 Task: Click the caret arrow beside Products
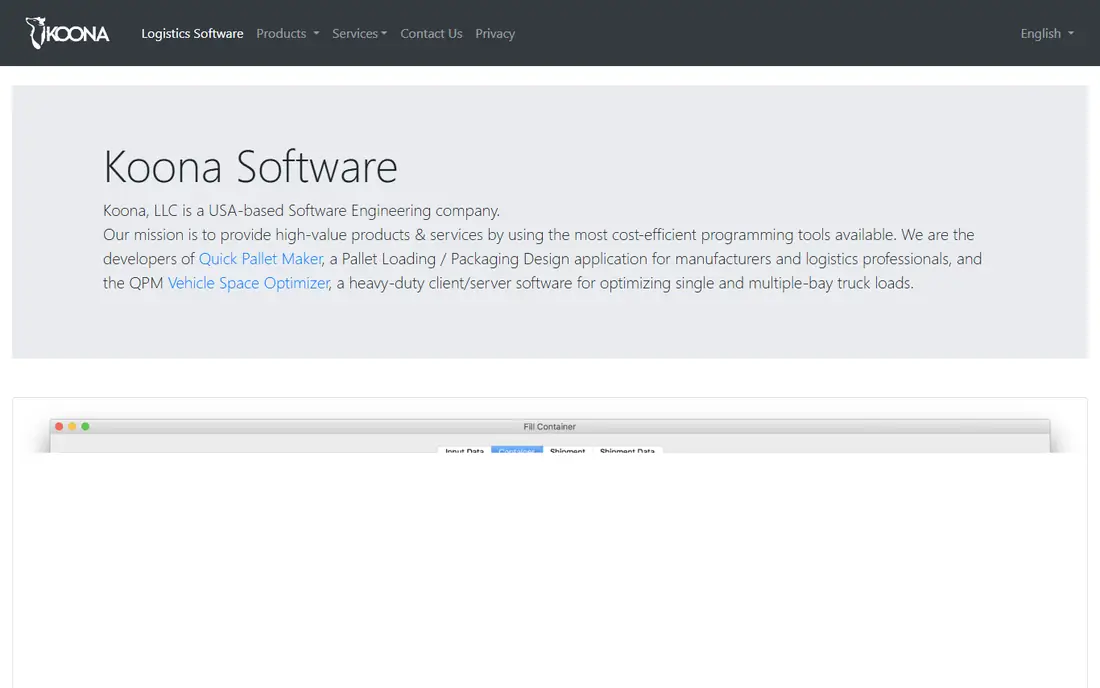click(x=316, y=34)
